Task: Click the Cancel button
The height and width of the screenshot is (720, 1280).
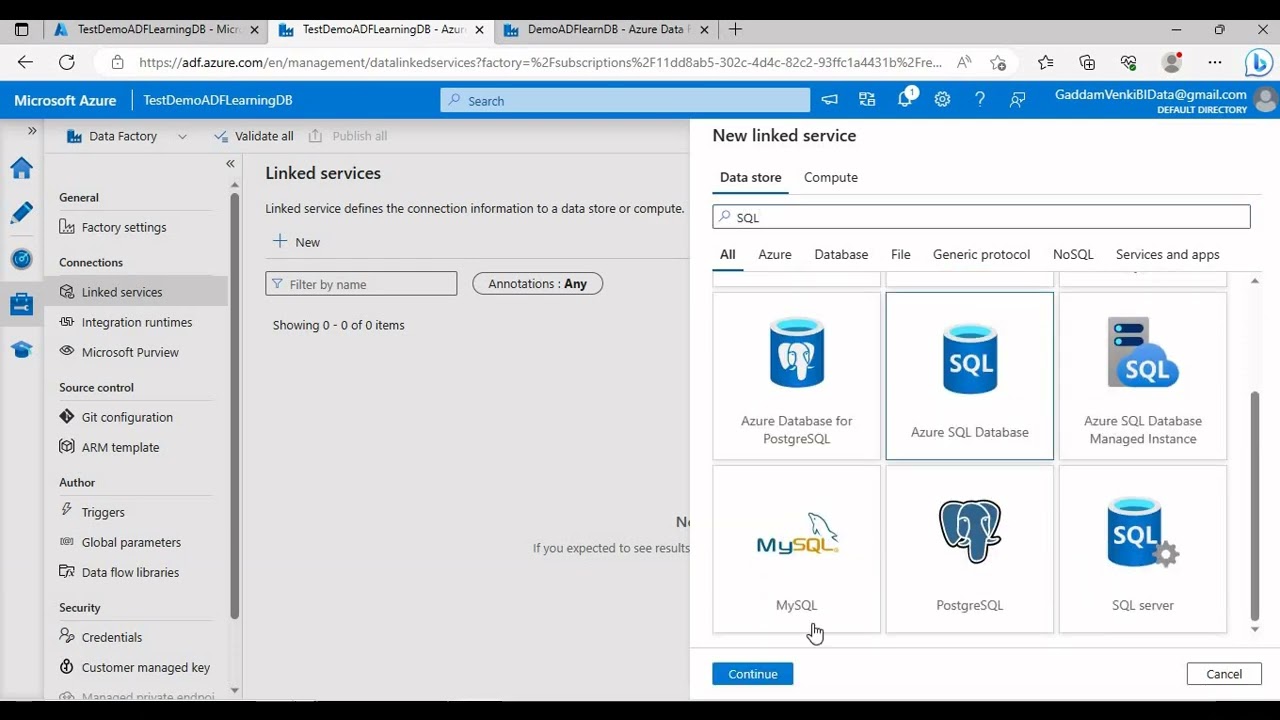Action: tap(1224, 674)
